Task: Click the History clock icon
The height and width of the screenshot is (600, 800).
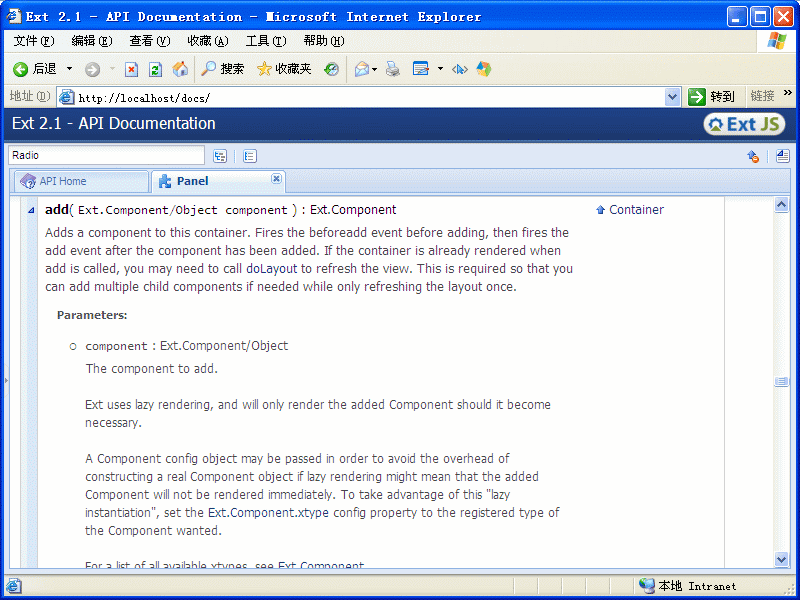Action: click(331, 69)
